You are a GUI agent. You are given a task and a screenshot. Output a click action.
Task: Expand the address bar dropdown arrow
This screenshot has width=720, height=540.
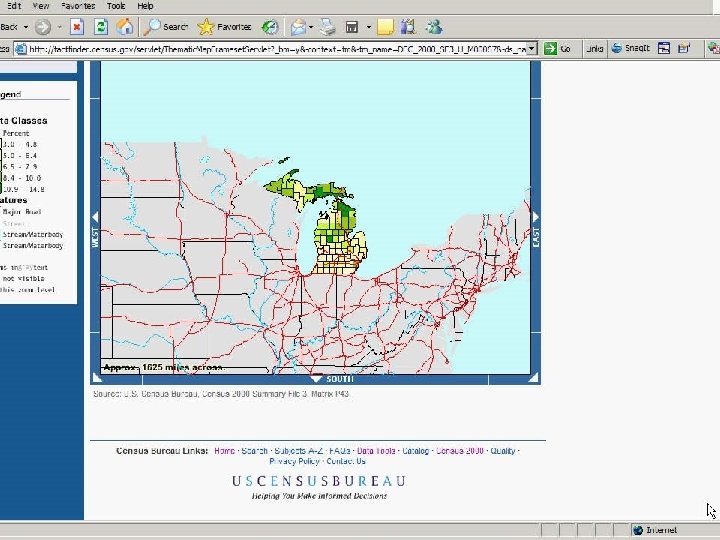coord(532,49)
